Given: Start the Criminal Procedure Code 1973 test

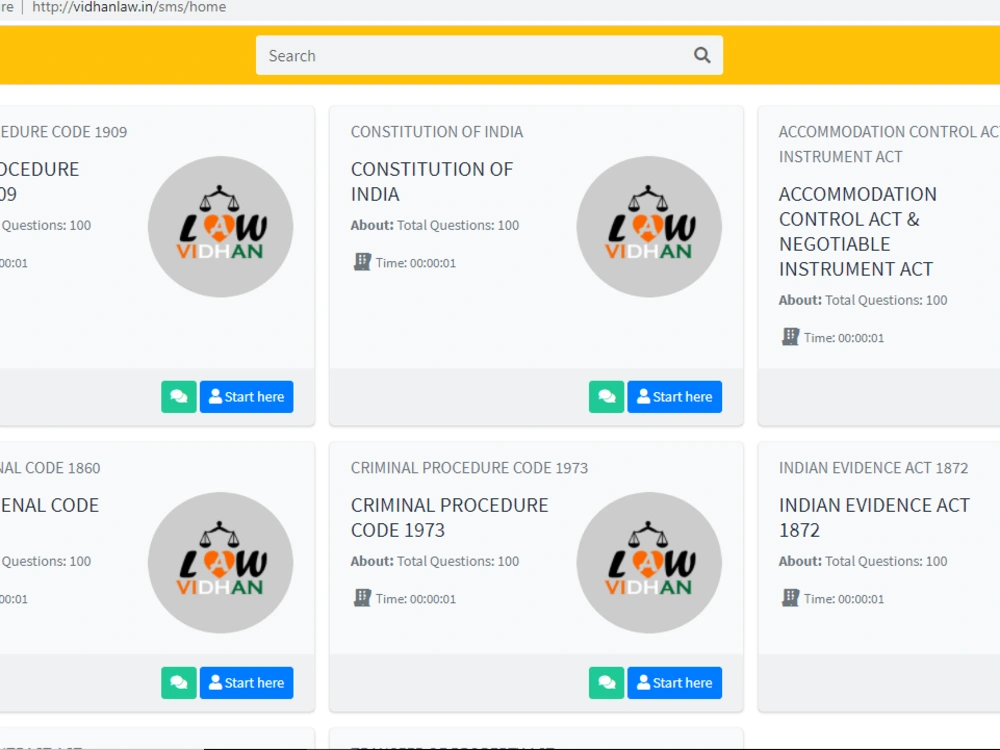Looking at the screenshot, I should click(x=675, y=682).
